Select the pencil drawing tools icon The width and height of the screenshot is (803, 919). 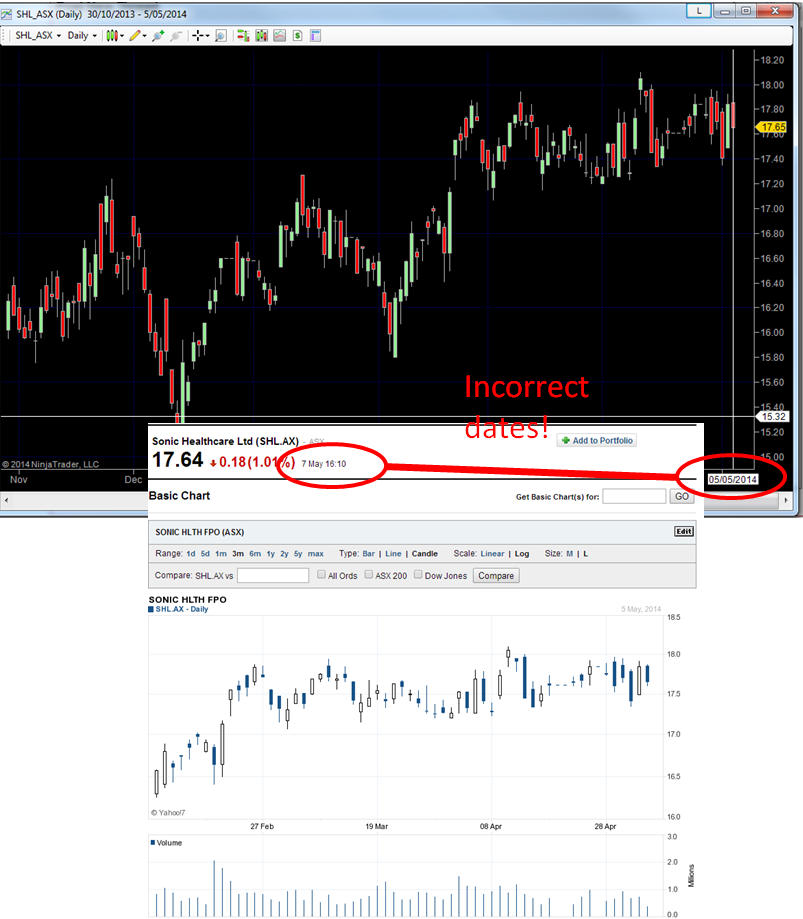point(135,36)
